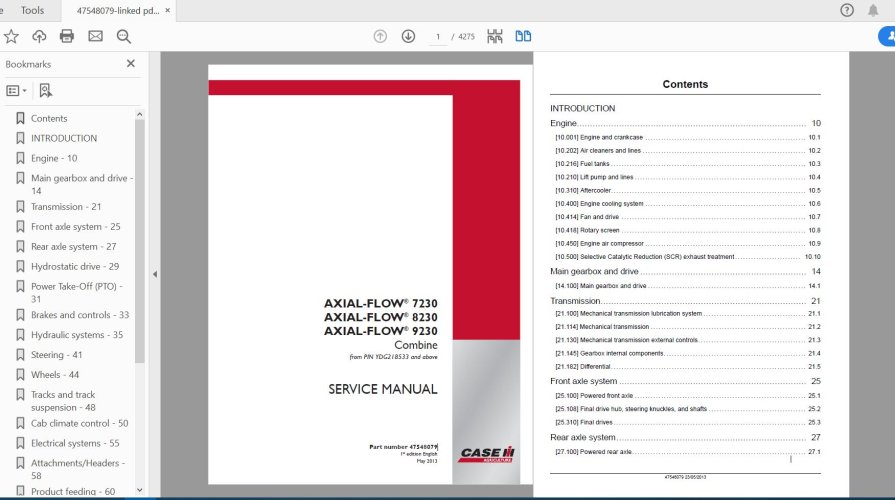The height and width of the screenshot is (500, 895).
Task: Click [10.216] Fuel tanks contents entry
Action: tap(688, 164)
